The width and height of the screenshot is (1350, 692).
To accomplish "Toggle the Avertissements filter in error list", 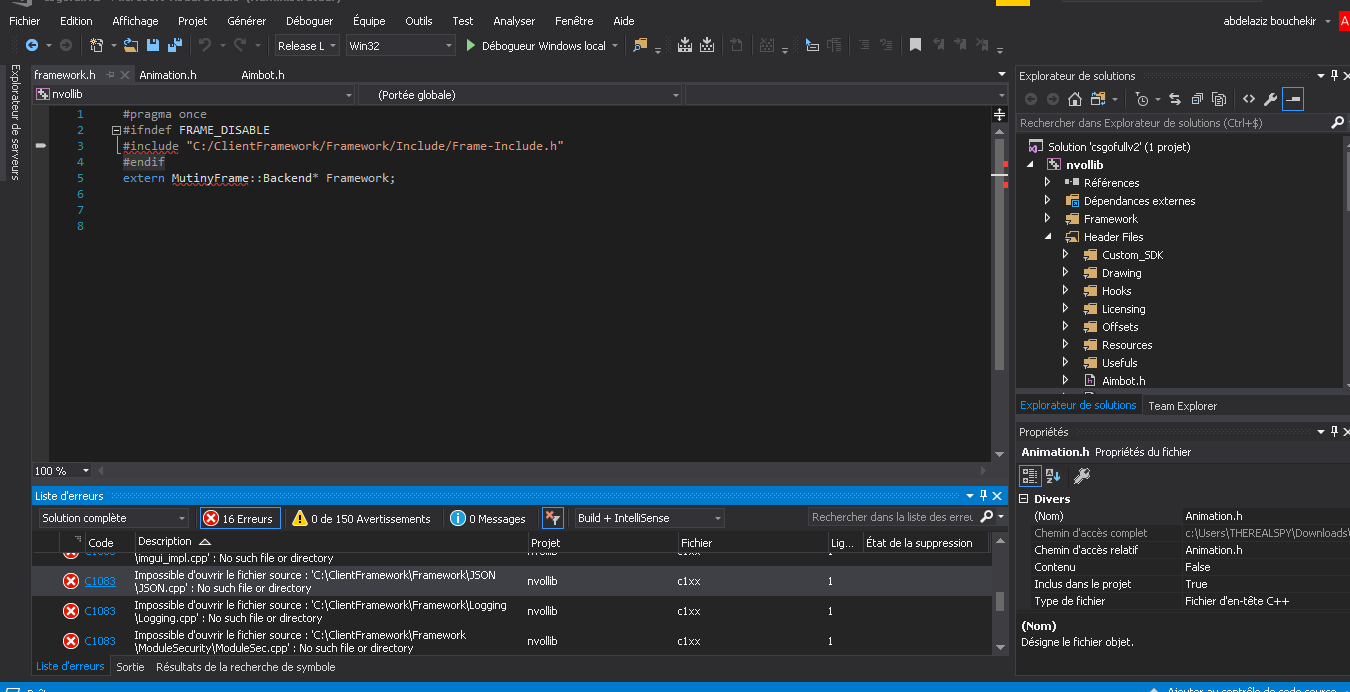I will (x=361, y=518).
